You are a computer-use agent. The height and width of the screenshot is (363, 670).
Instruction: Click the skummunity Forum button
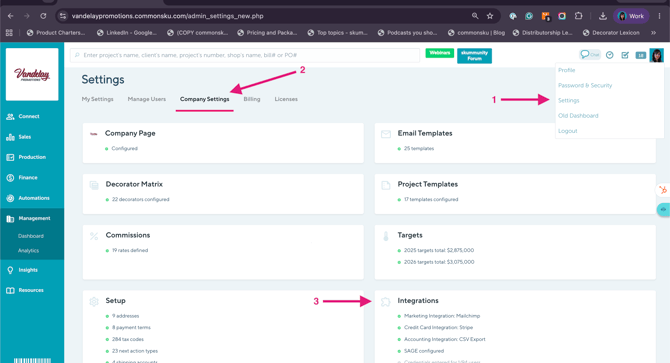474,56
